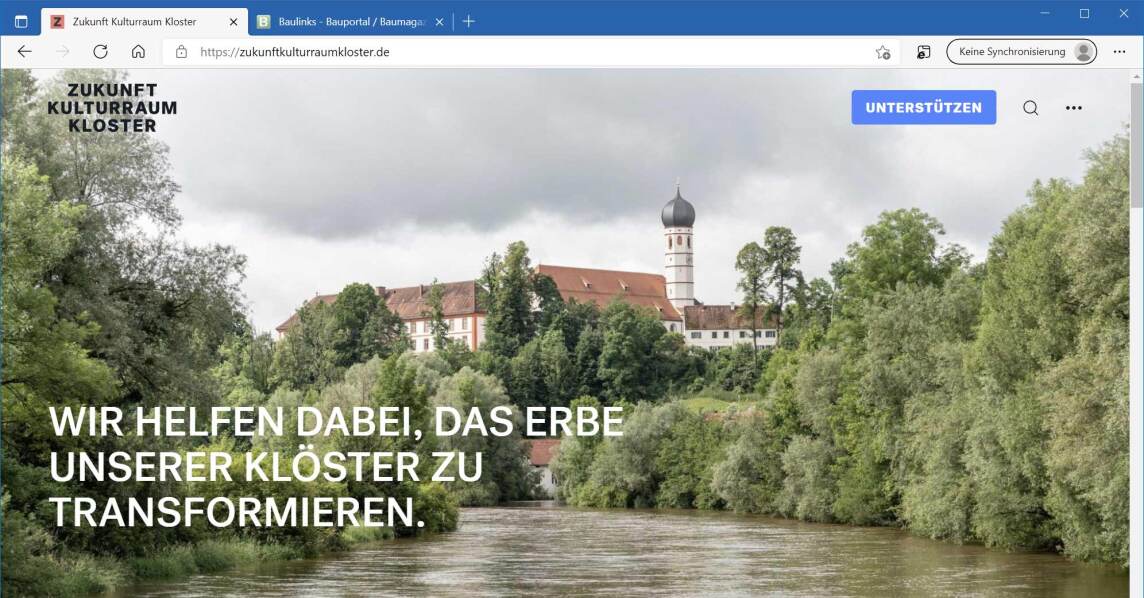Reload the current page
This screenshot has width=1144, height=598.
coord(101,52)
